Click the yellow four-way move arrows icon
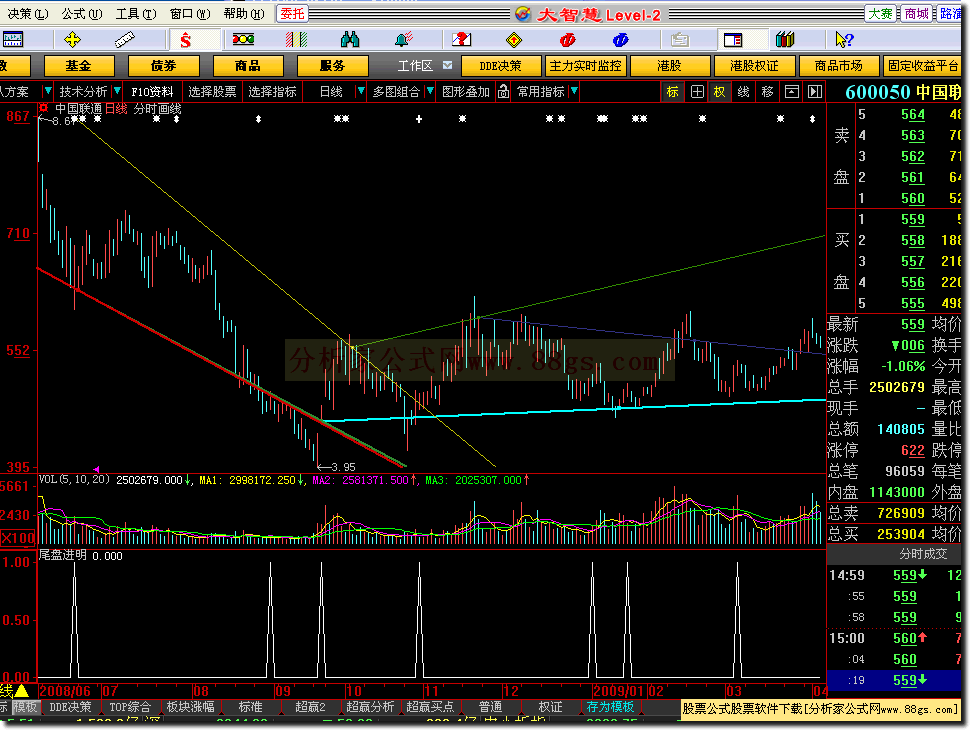This screenshot has height=732, width=973. (x=73, y=40)
